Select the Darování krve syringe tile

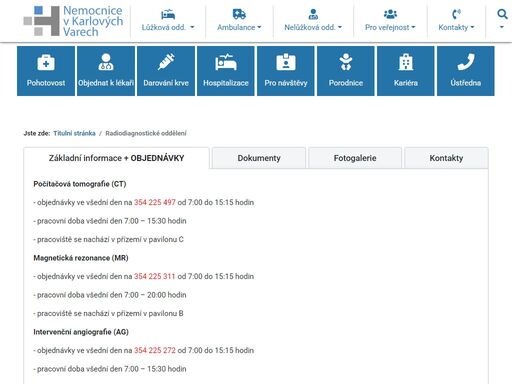click(x=166, y=71)
